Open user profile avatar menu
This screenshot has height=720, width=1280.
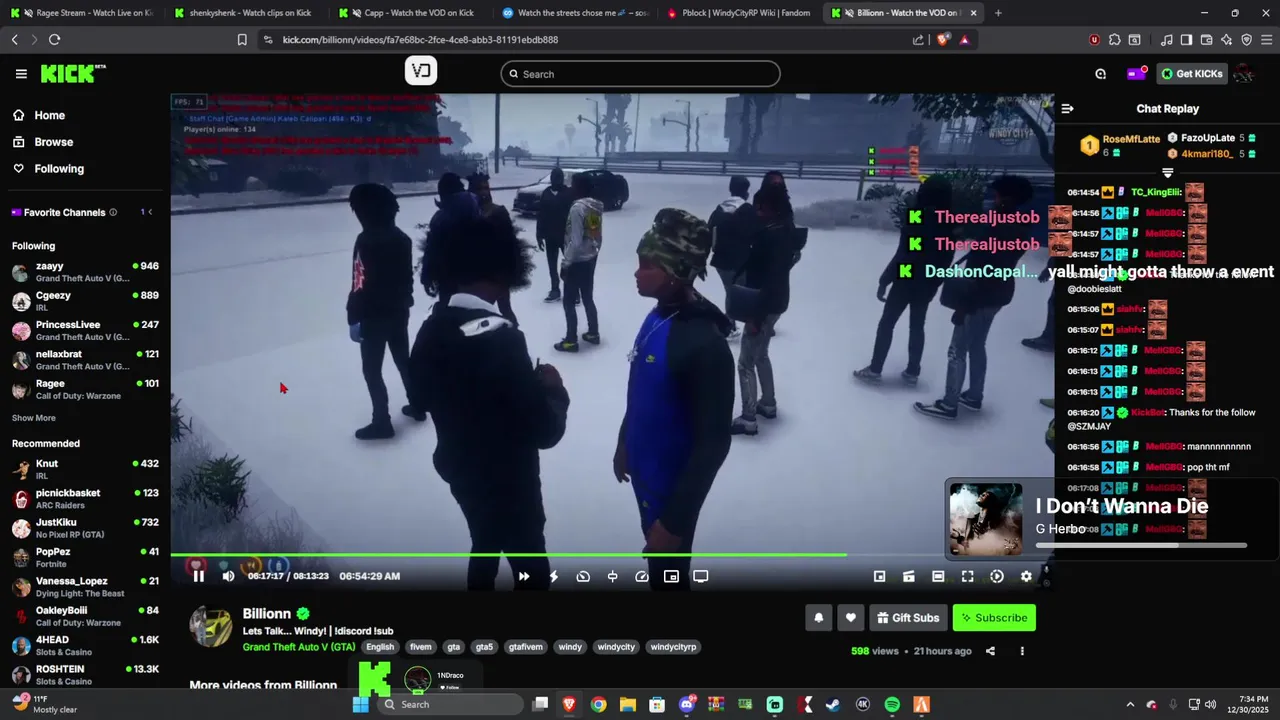tap(1243, 74)
